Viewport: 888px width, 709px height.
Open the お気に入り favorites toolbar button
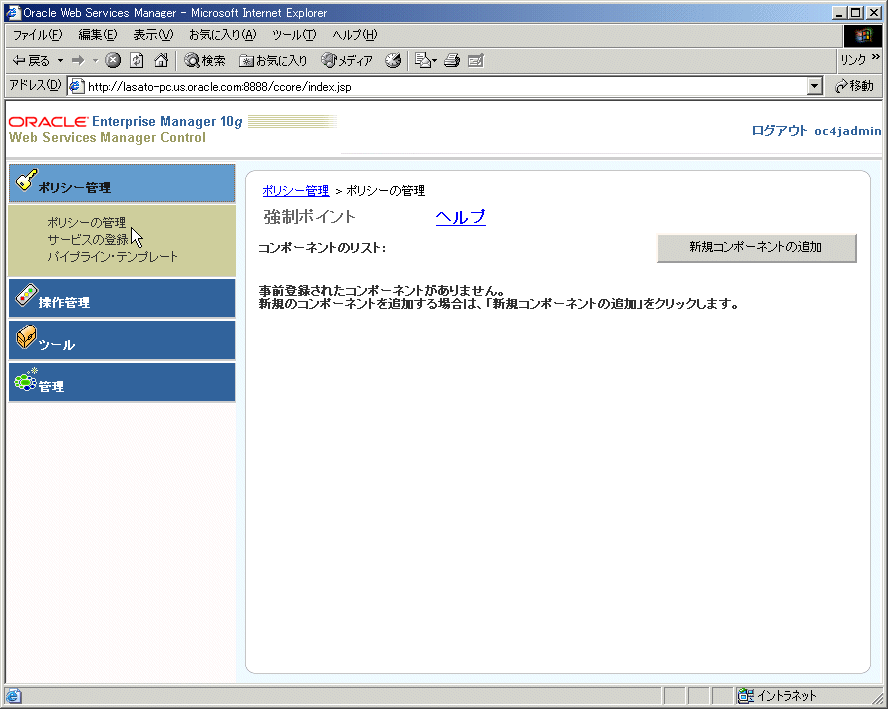pyautogui.click(x=273, y=60)
